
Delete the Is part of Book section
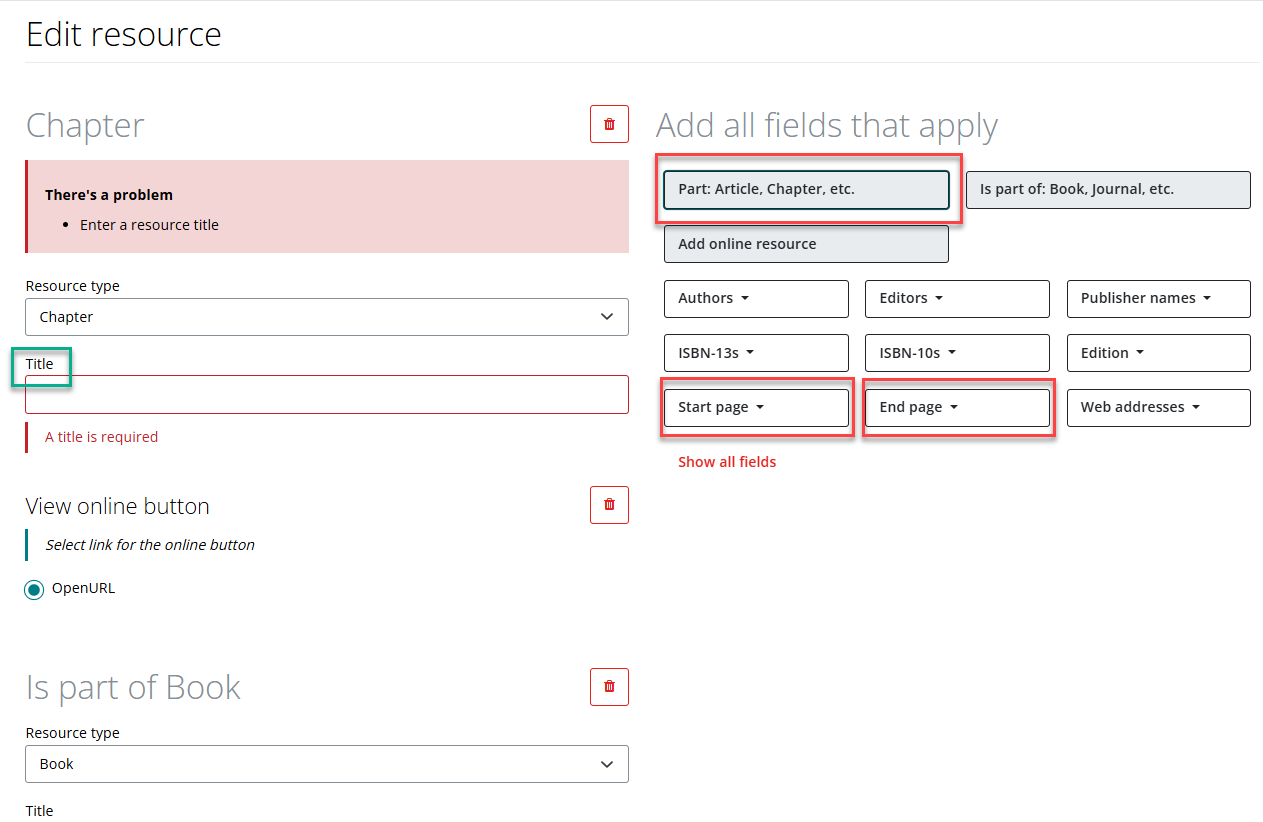(x=609, y=687)
